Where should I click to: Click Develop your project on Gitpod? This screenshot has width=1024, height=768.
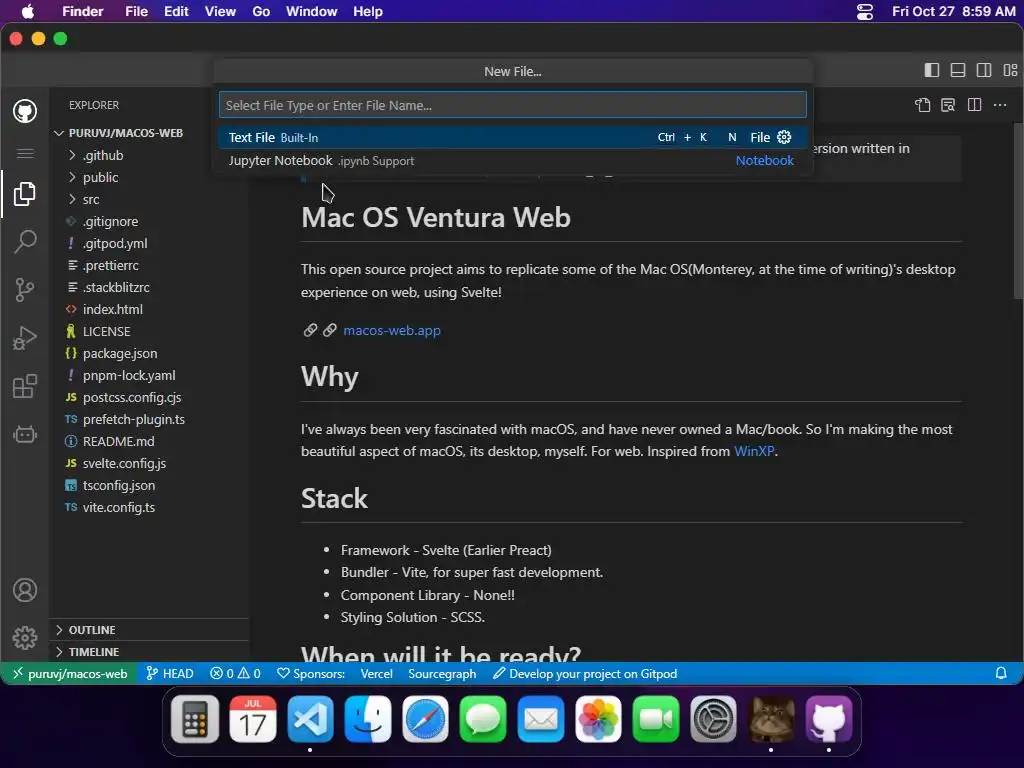(x=585, y=673)
